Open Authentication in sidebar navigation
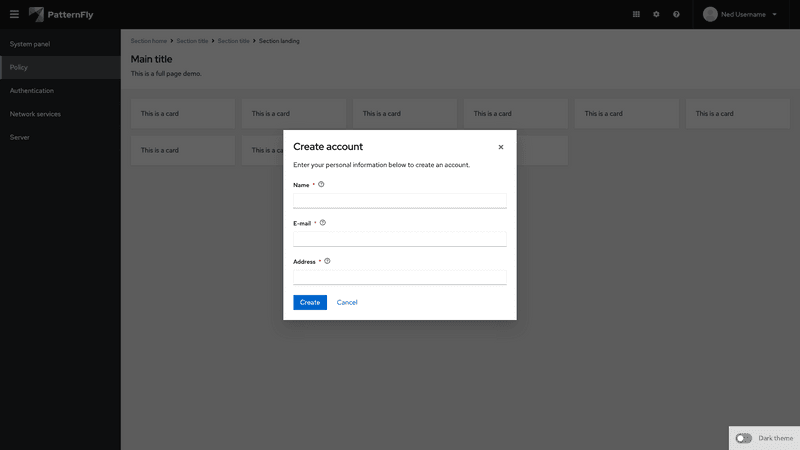 point(32,91)
